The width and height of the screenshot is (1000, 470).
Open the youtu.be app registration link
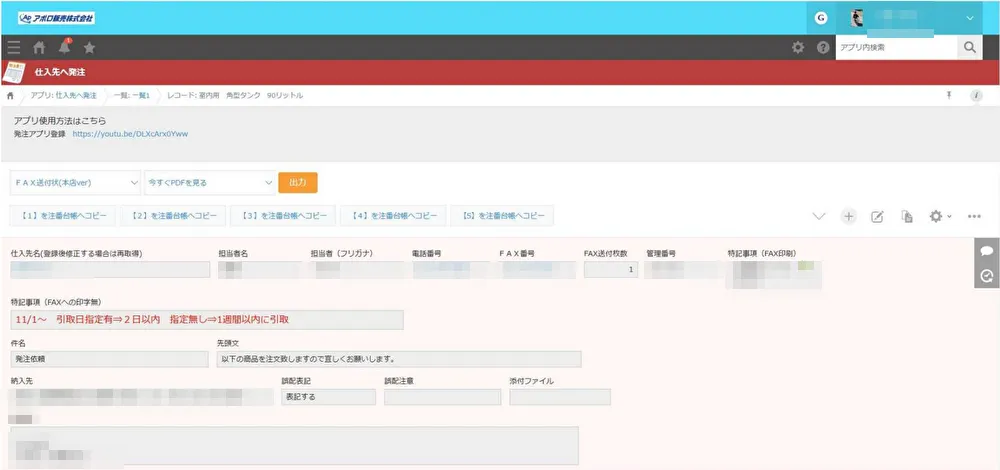[x=130, y=133]
